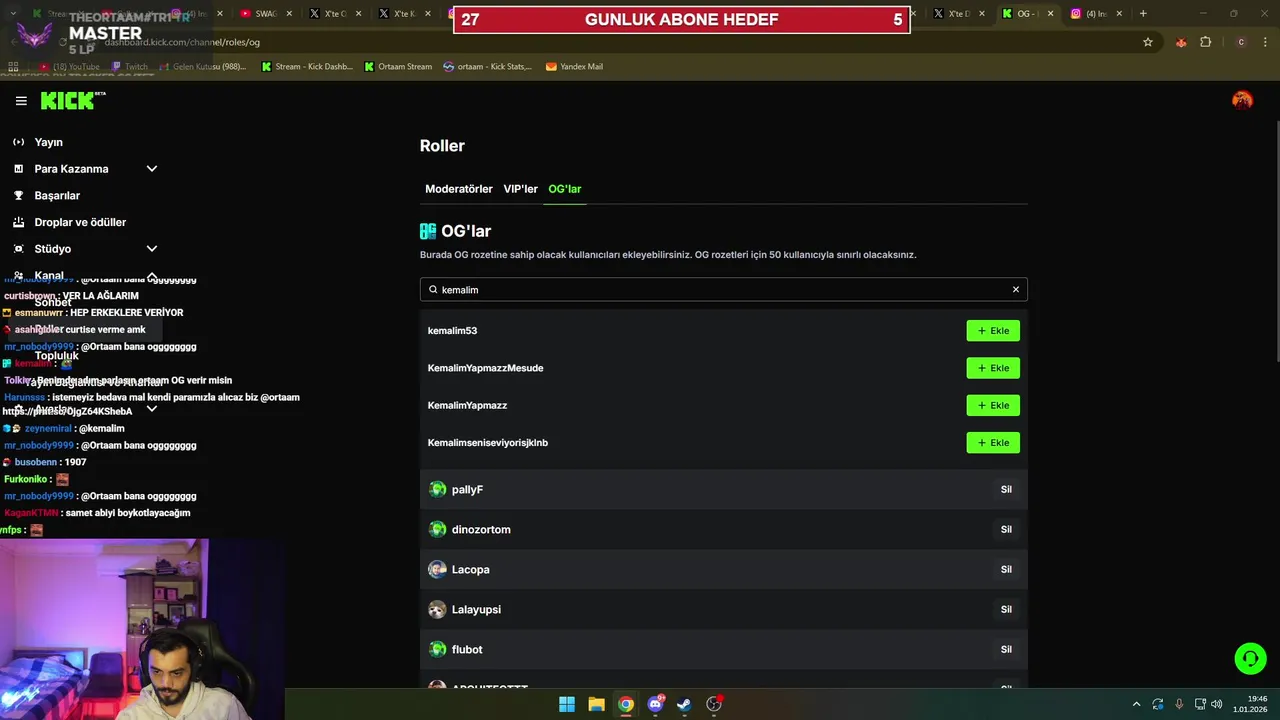Open Stream - Kick Dashb... bookmark

coord(307,67)
